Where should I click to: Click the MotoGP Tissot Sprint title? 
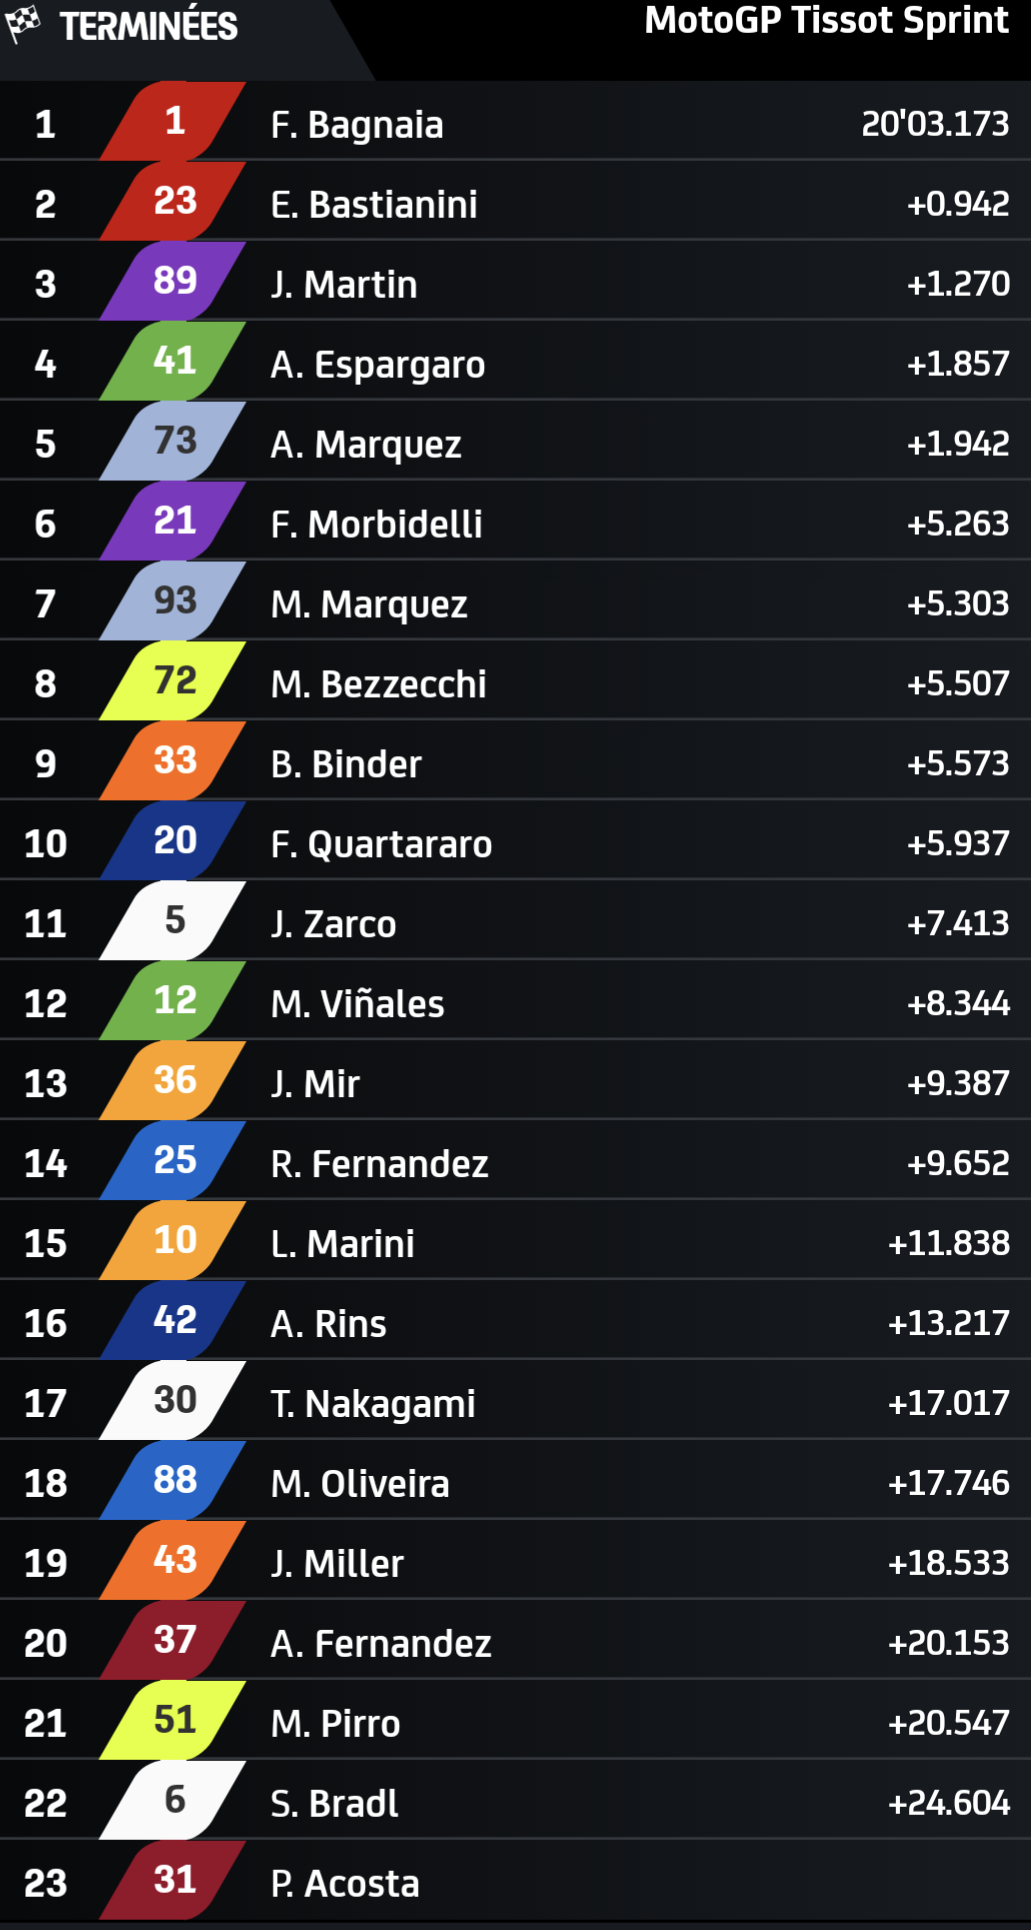[826, 20]
